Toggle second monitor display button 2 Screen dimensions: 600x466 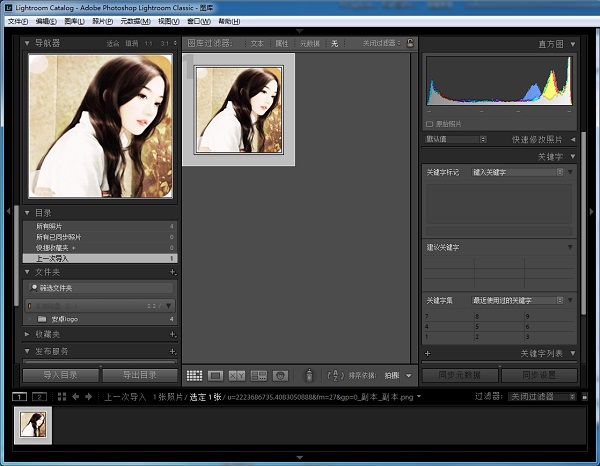[40, 397]
